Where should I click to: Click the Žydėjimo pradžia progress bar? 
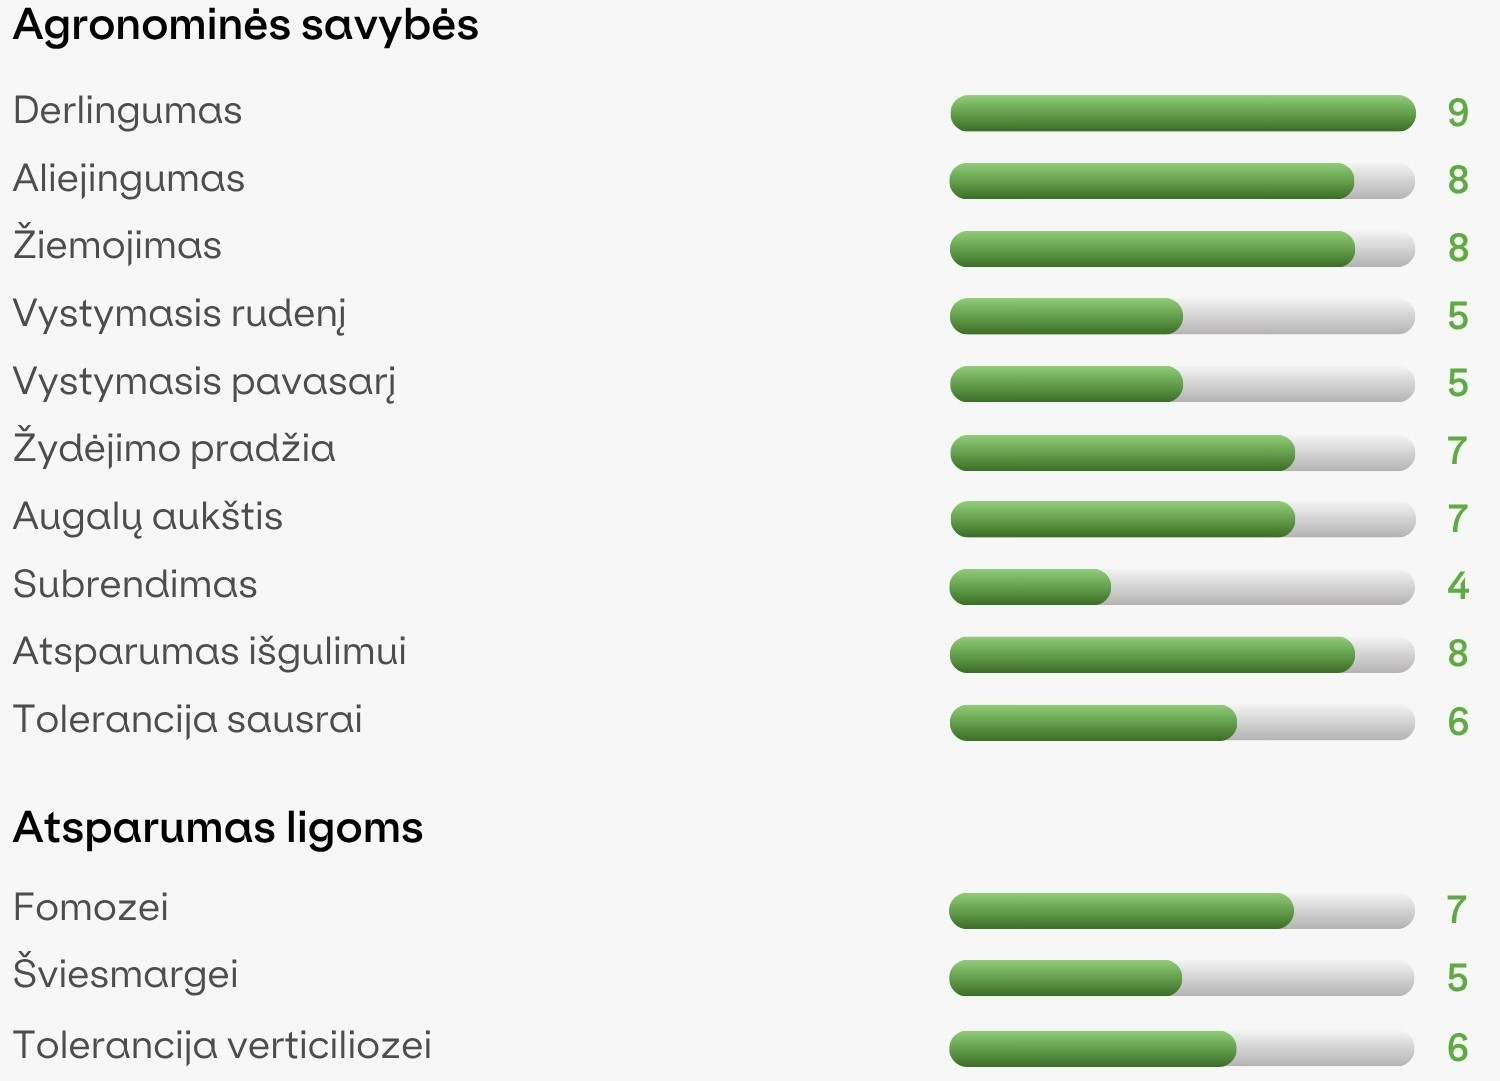coord(1182,452)
